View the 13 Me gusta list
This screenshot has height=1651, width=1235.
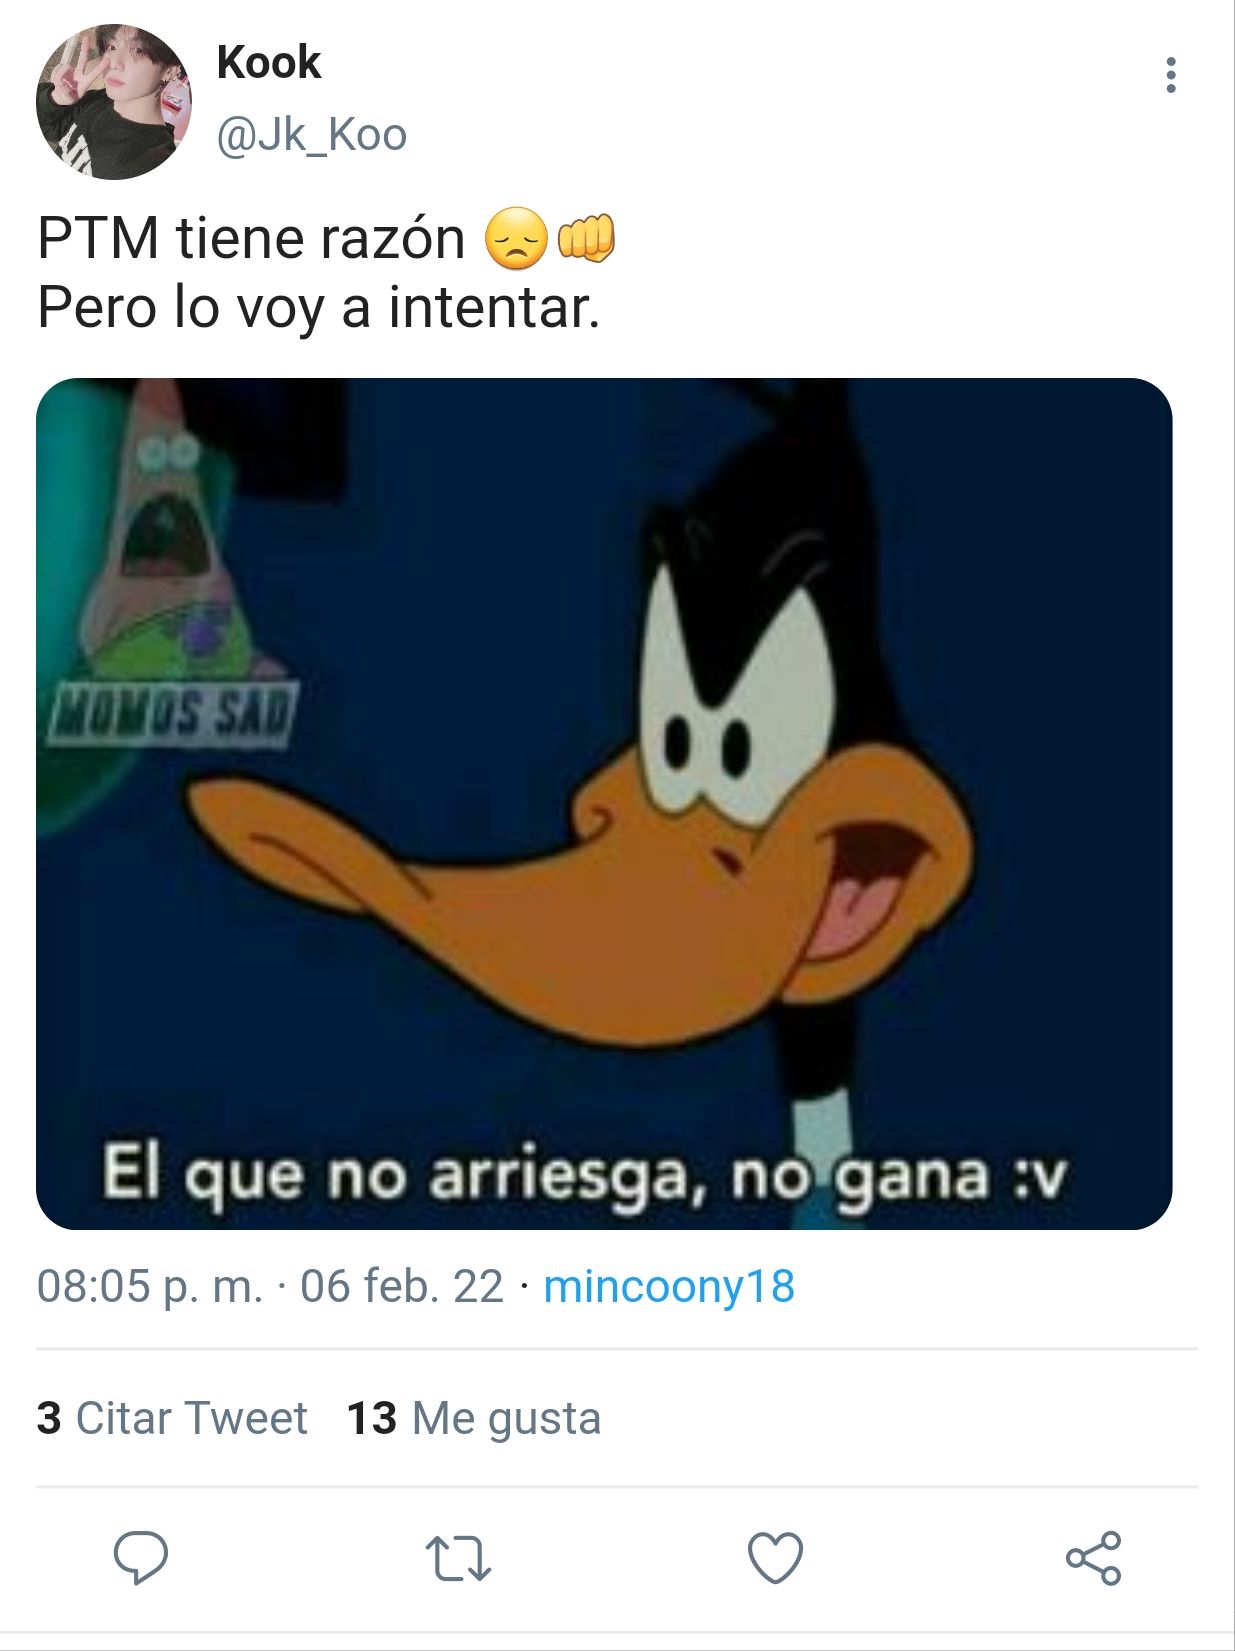(474, 1418)
